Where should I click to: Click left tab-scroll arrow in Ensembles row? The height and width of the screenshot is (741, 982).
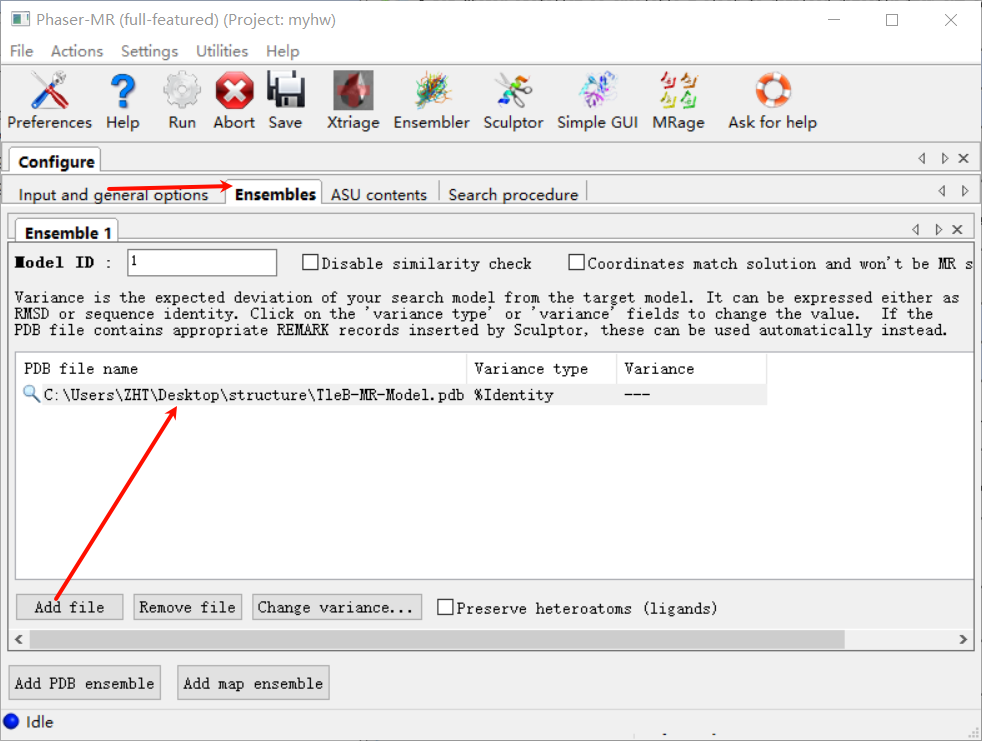pos(942,190)
